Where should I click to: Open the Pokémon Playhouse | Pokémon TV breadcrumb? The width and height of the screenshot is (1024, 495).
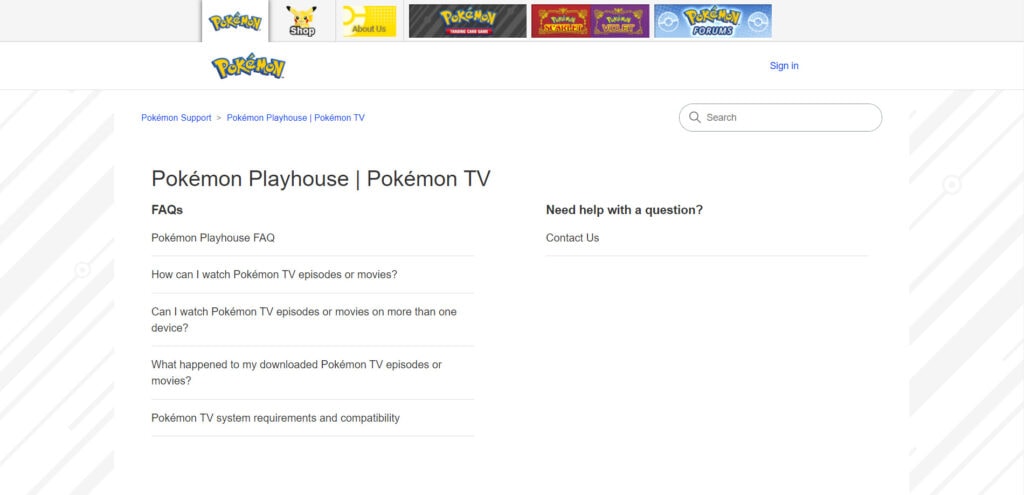296,118
